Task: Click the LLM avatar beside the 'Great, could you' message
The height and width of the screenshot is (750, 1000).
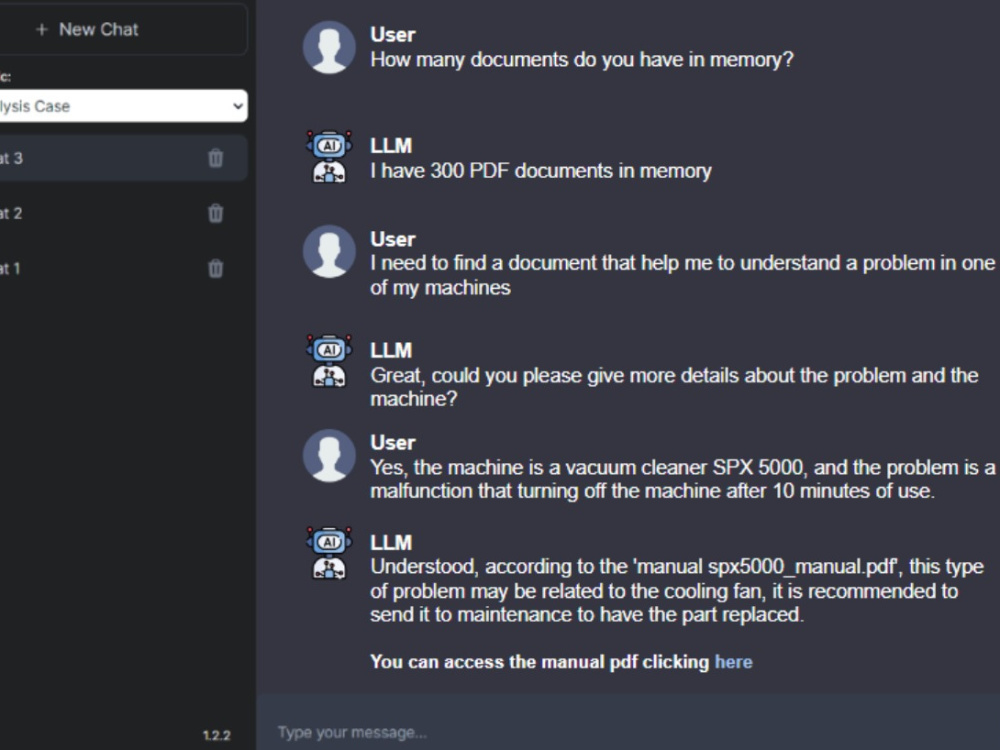Action: (330, 363)
